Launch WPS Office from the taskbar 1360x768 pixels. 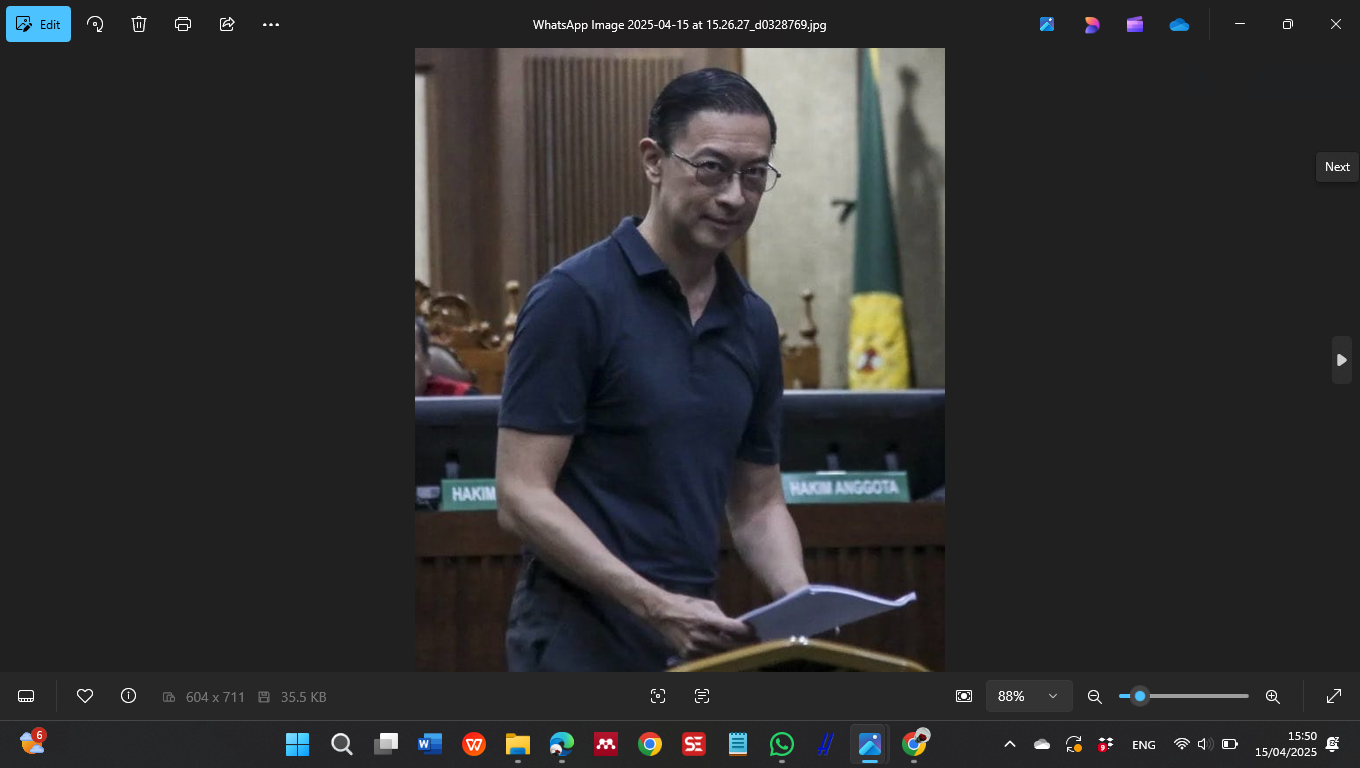[x=474, y=744]
